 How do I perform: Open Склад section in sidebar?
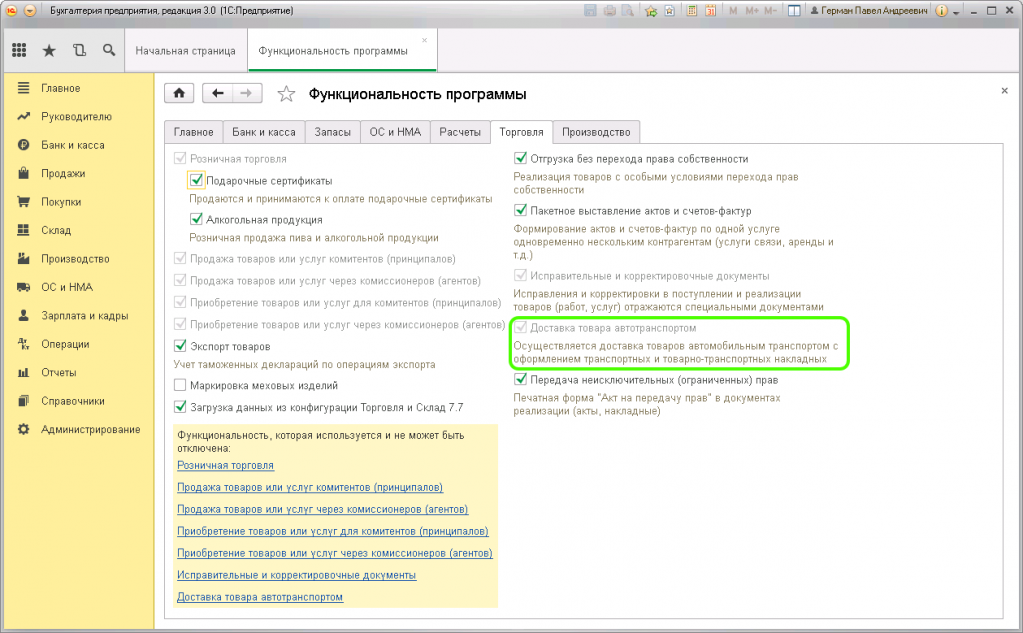tap(55, 230)
